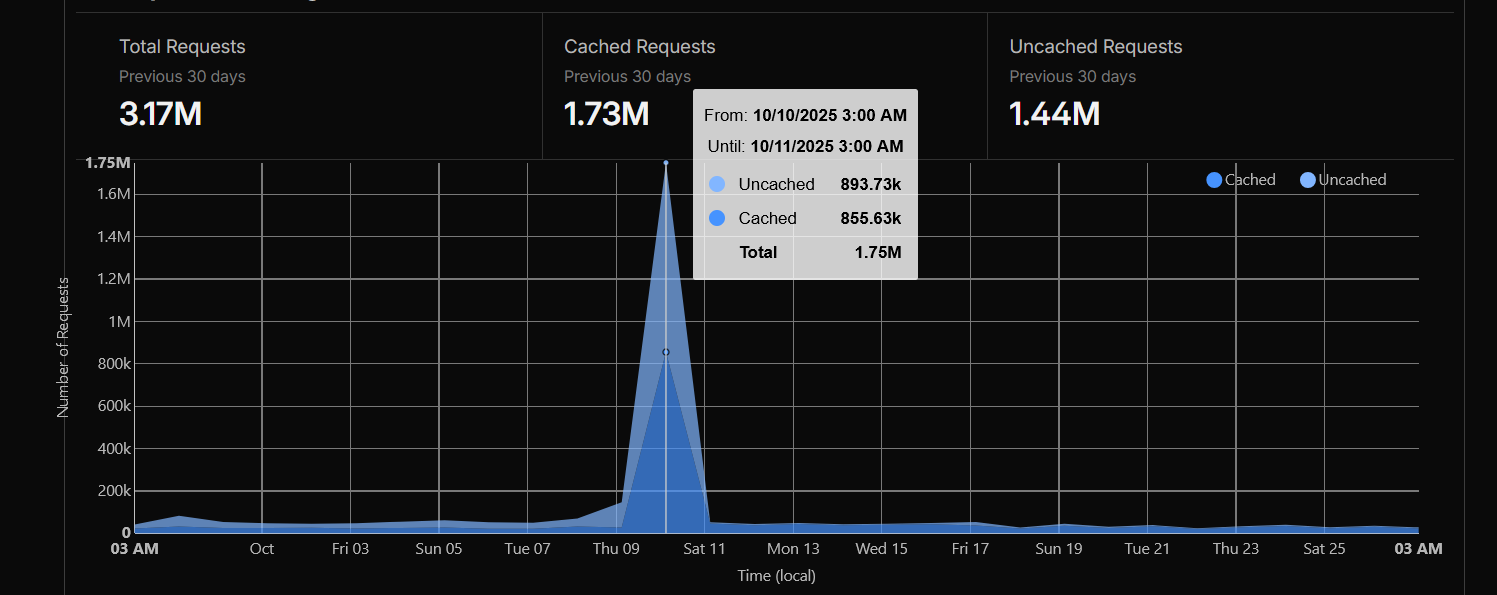This screenshot has width=1497, height=595.
Task: Select the Cached Requests 1.73M value
Action: tap(606, 114)
